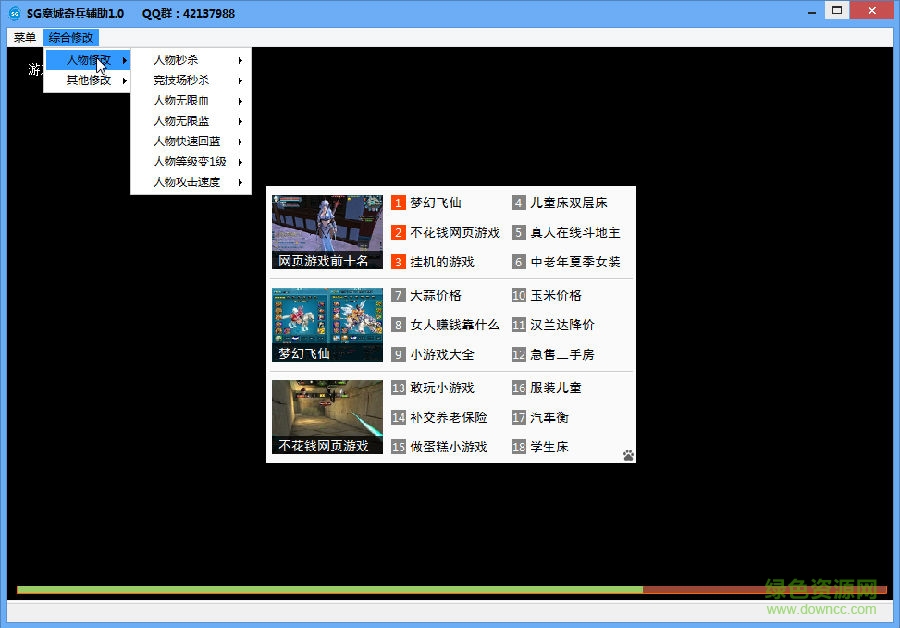Click the orange number 2 rank badge

pos(398,232)
